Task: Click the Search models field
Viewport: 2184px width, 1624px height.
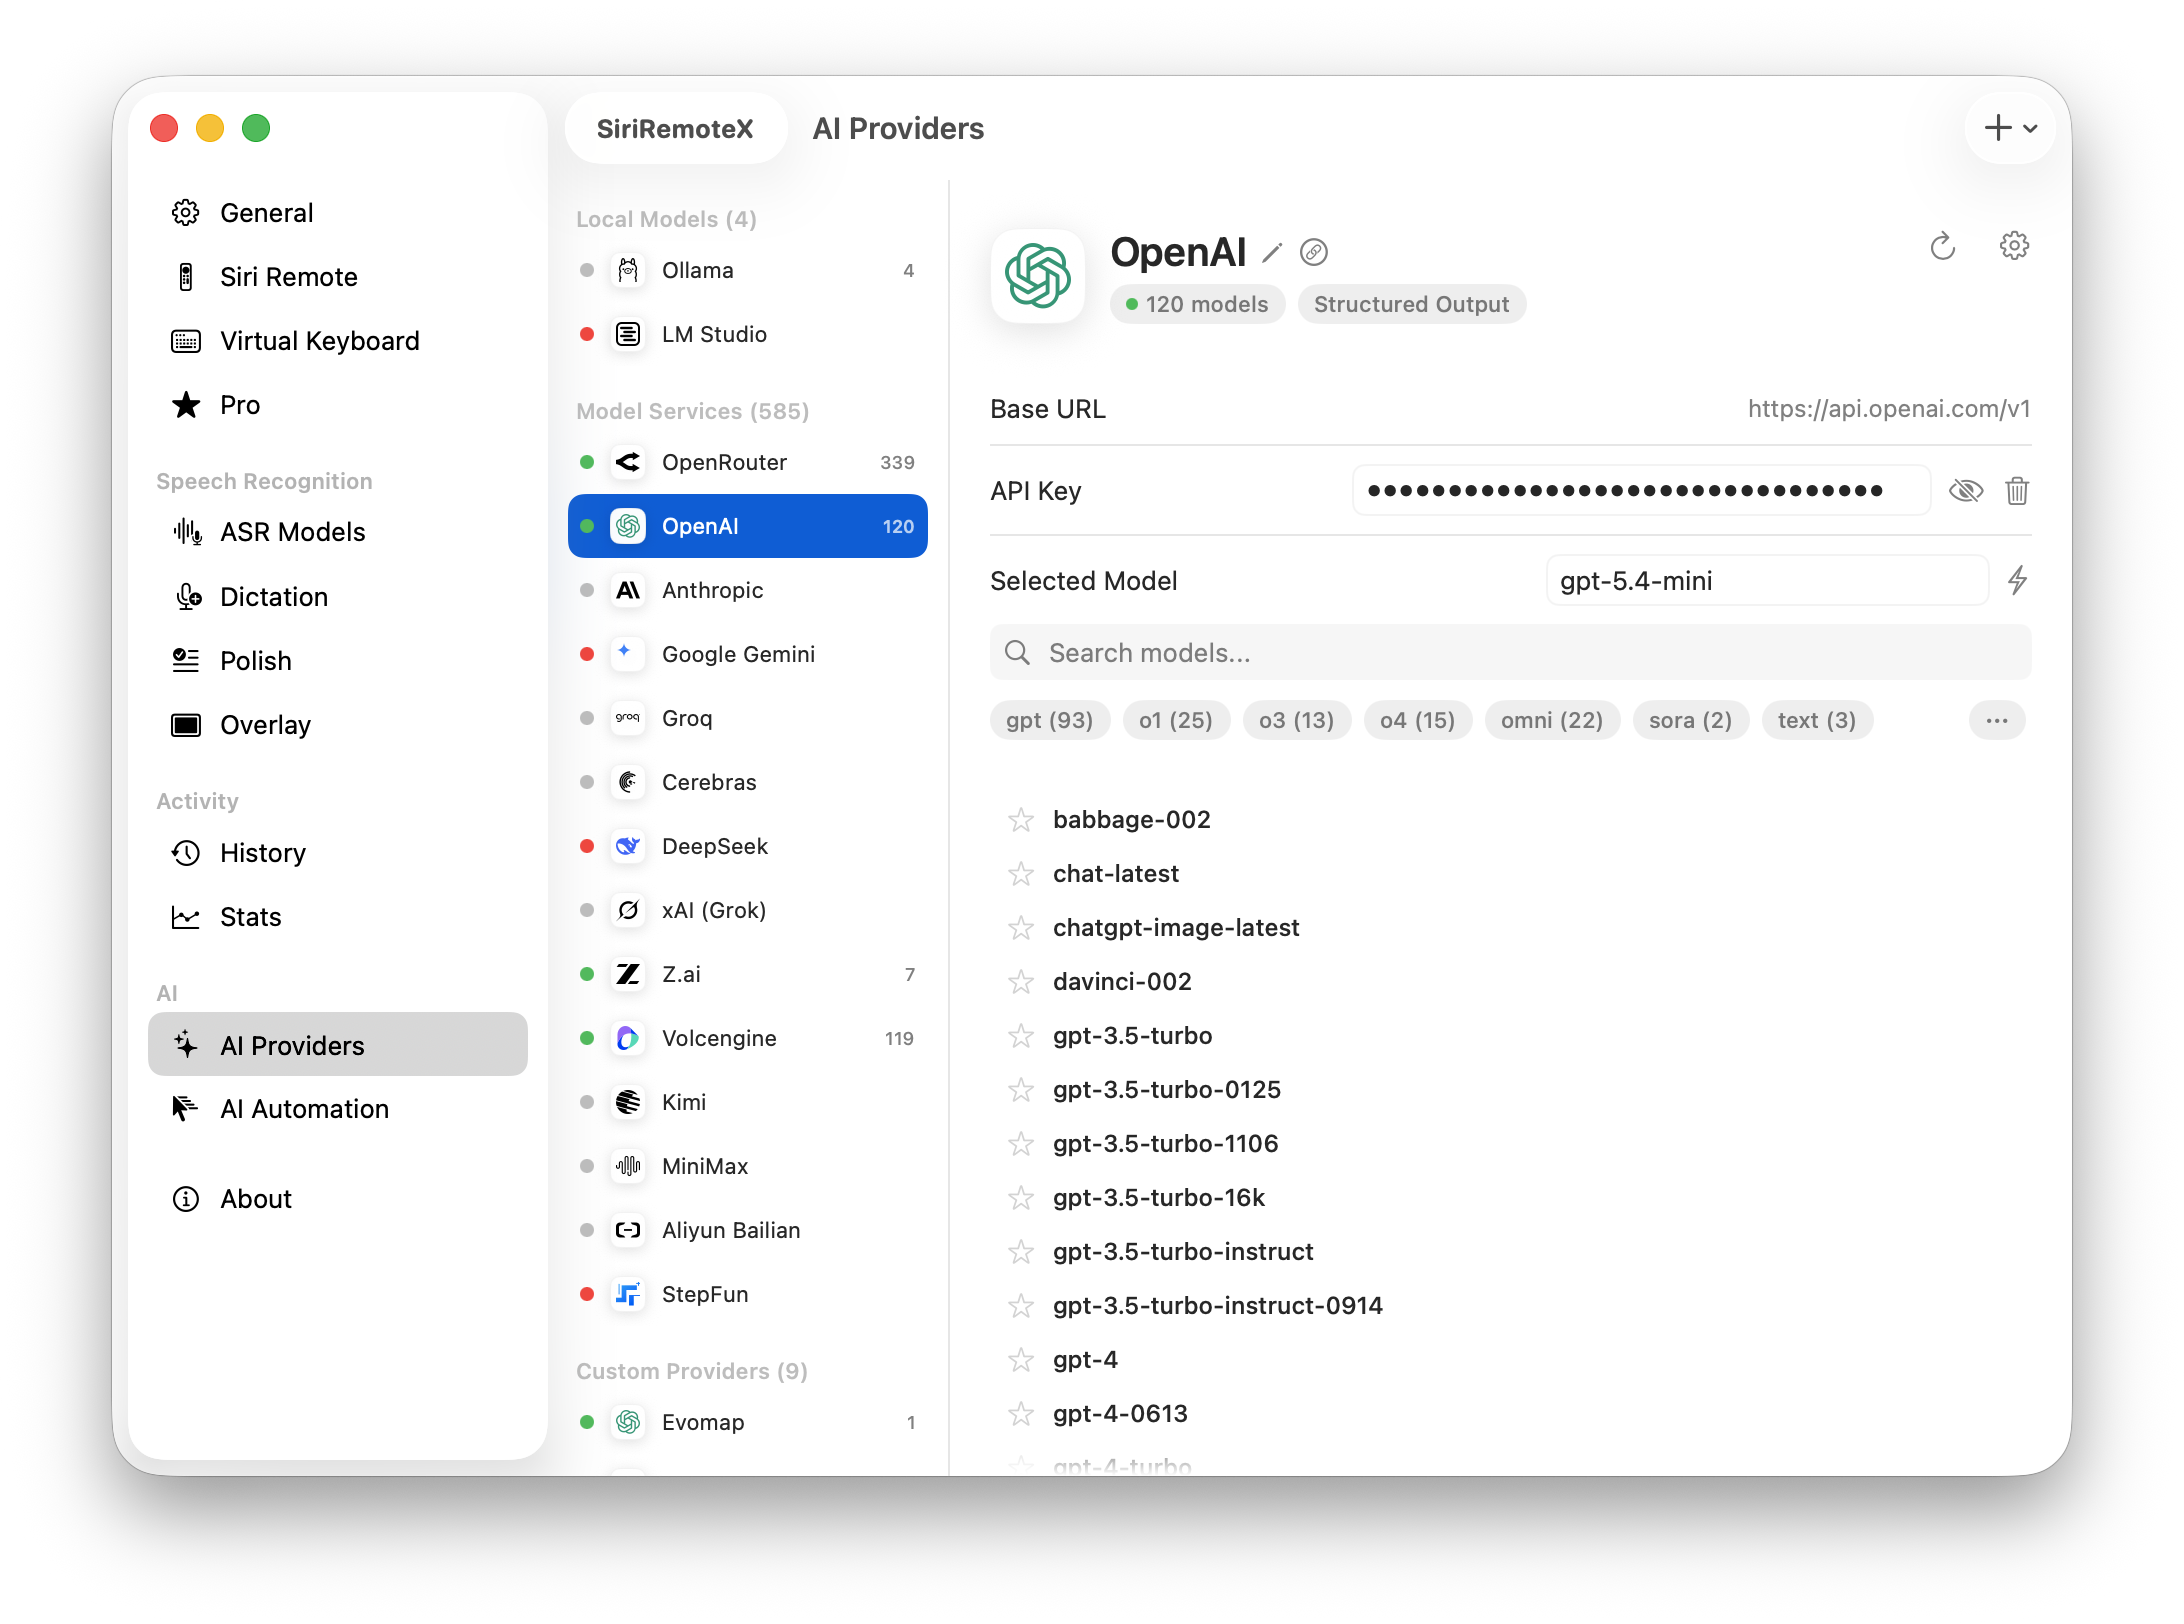Action: [1510, 653]
